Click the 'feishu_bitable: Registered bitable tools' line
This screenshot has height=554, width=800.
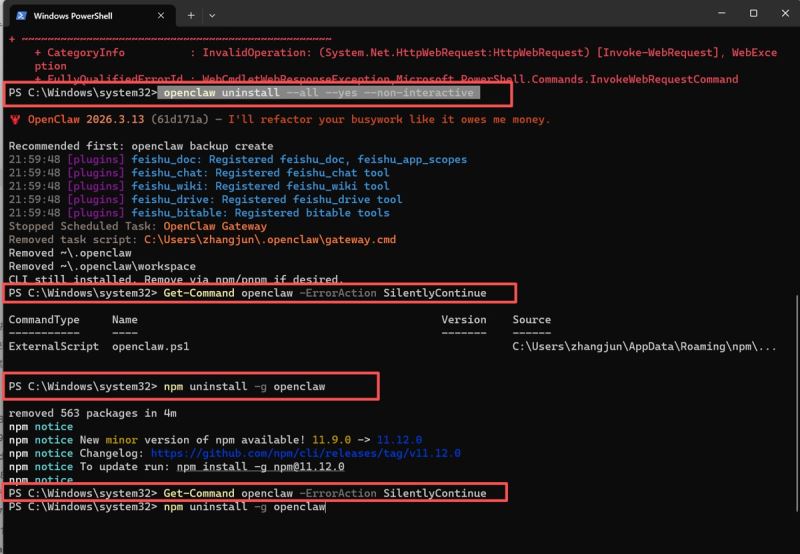(x=199, y=213)
